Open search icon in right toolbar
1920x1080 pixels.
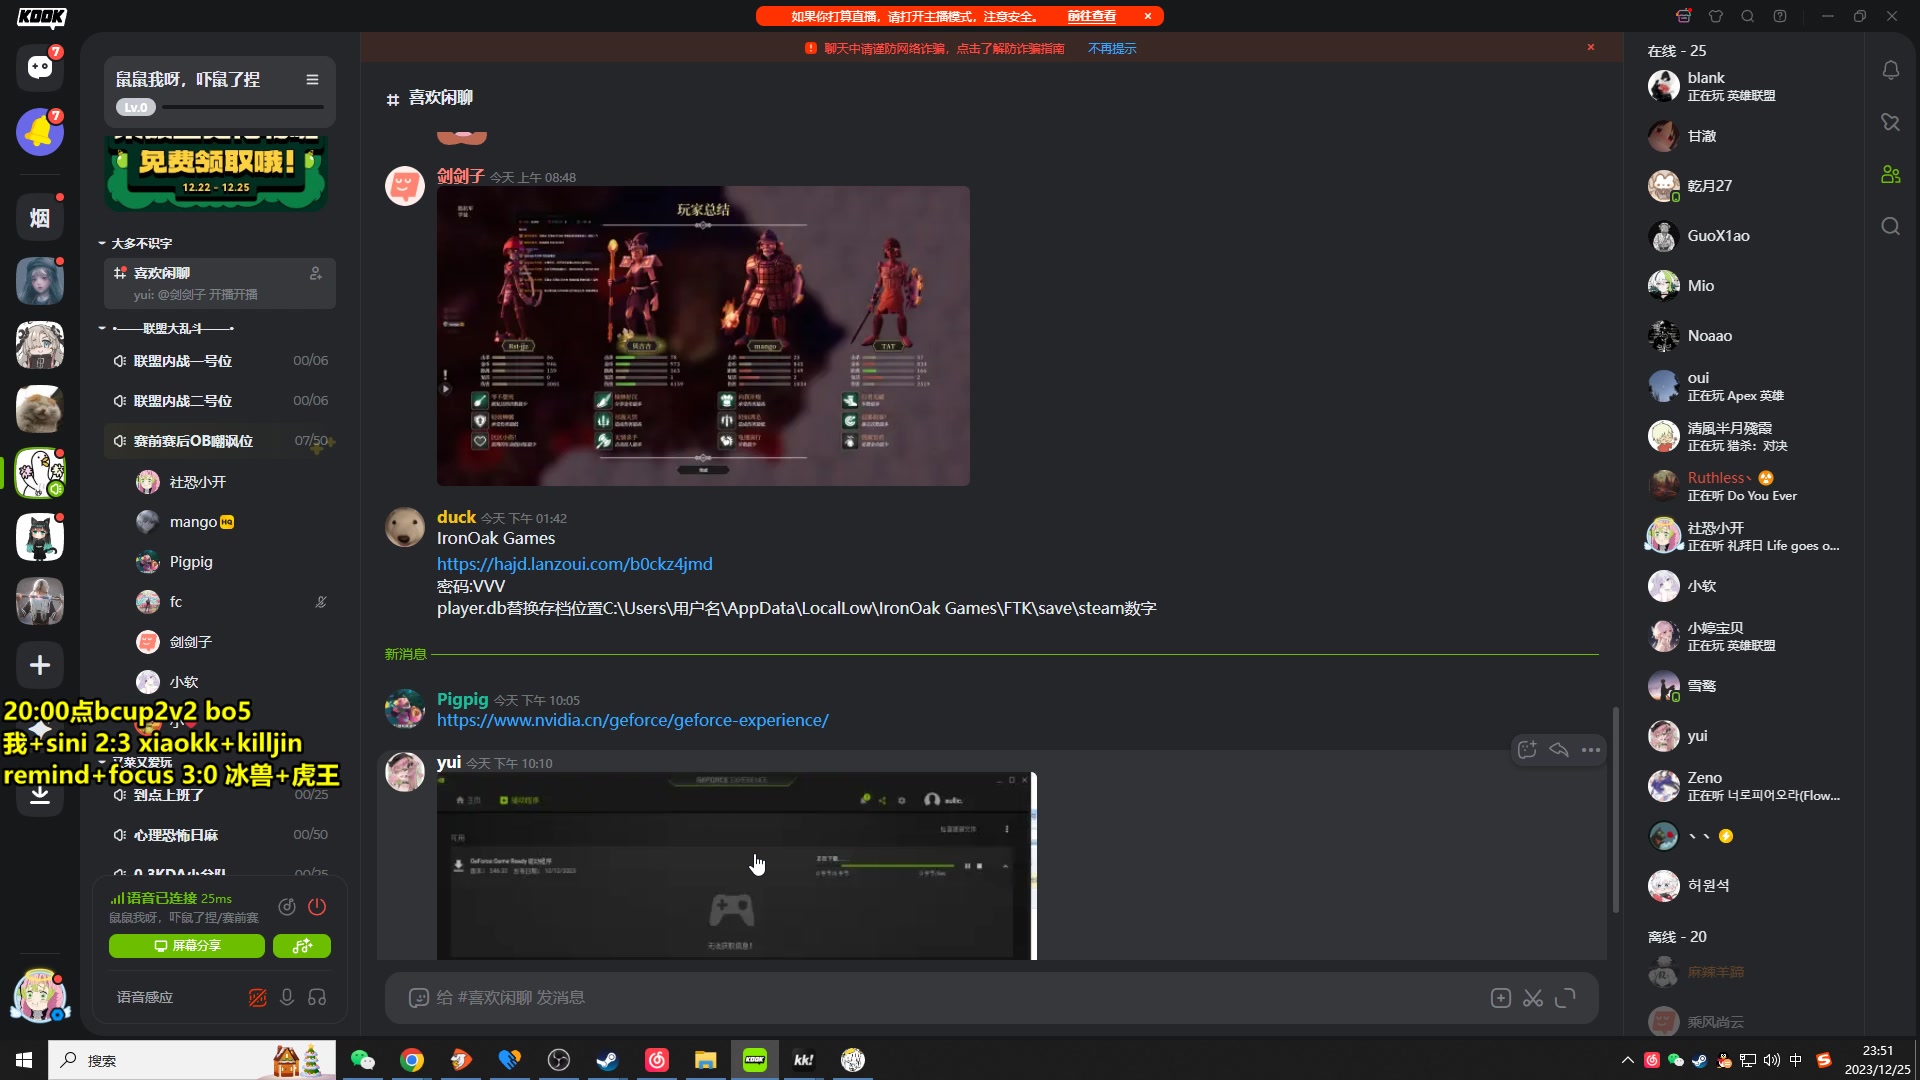click(x=1890, y=226)
